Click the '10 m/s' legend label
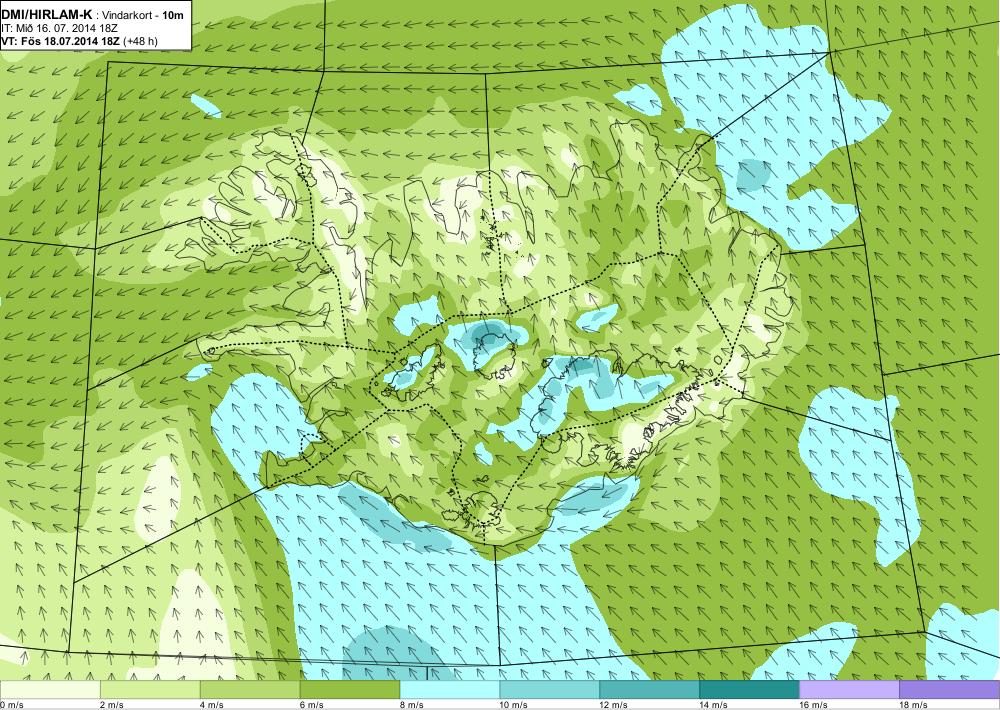The width and height of the screenshot is (1000, 710). (x=513, y=704)
